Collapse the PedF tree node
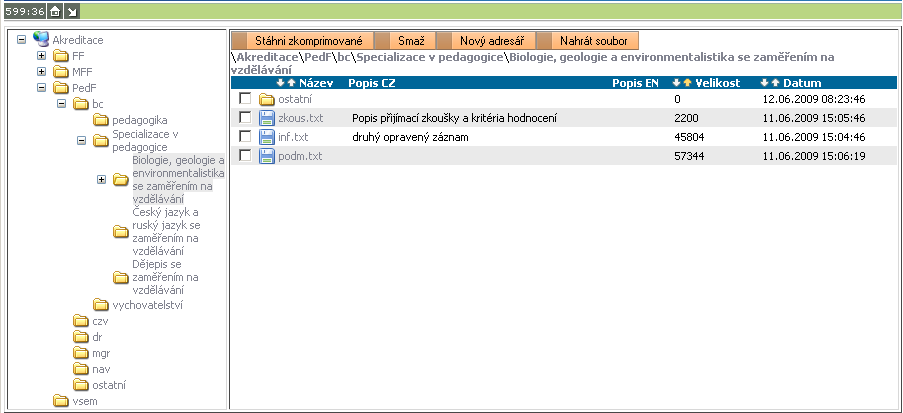The height and width of the screenshot is (413, 903). (x=41, y=88)
